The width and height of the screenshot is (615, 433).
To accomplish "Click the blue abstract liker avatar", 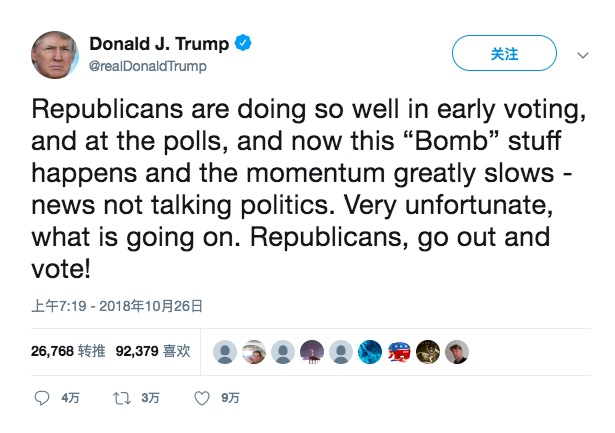I will (370, 351).
